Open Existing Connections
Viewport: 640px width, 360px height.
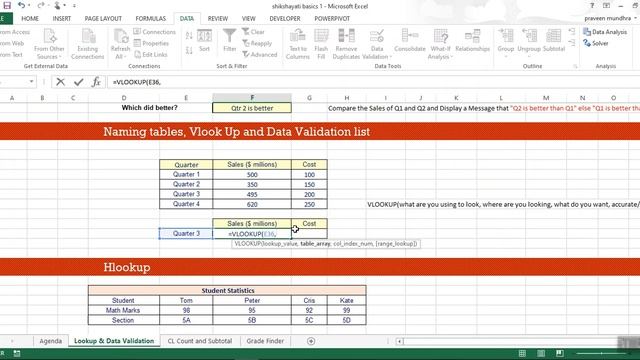pos(88,44)
